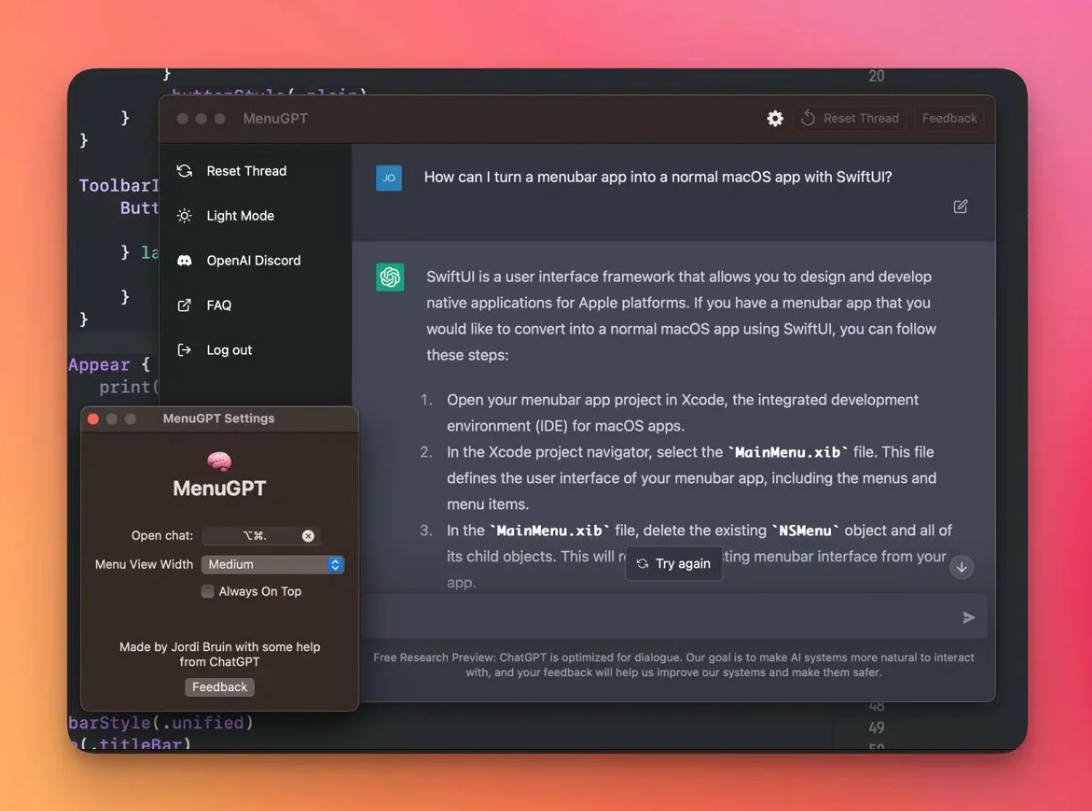Click the brain icon in MenuGPT Settings
Image resolution: width=1092 pixels, height=811 pixels.
tap(219, 461)
